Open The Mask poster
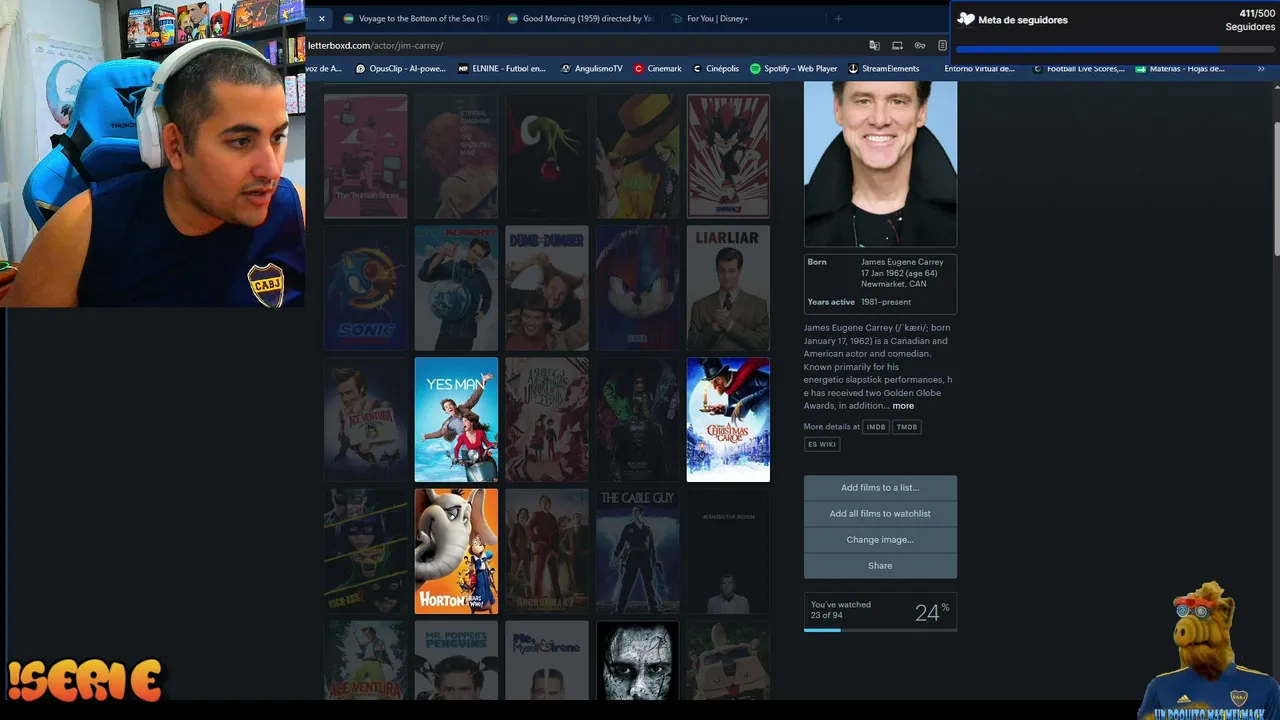The image size is (1280, 720). (637, 156)
